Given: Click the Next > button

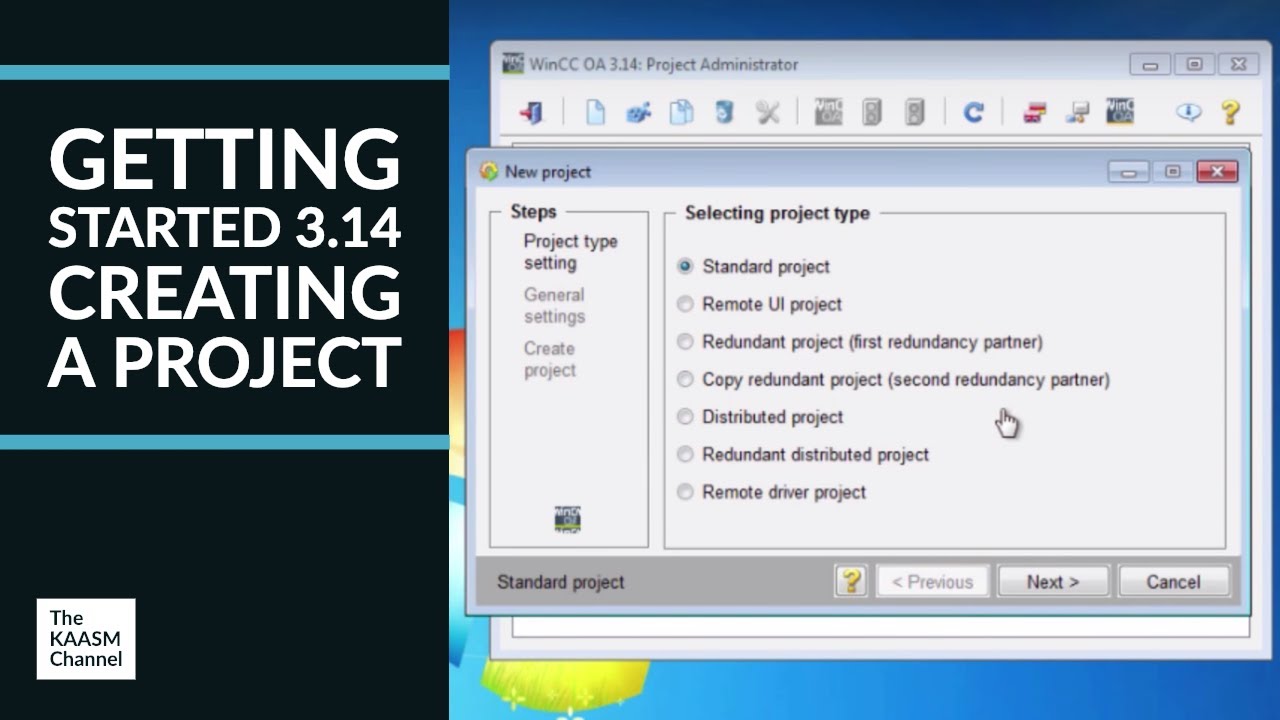Looking at the screenshot, I should (x=1053, y=582).
